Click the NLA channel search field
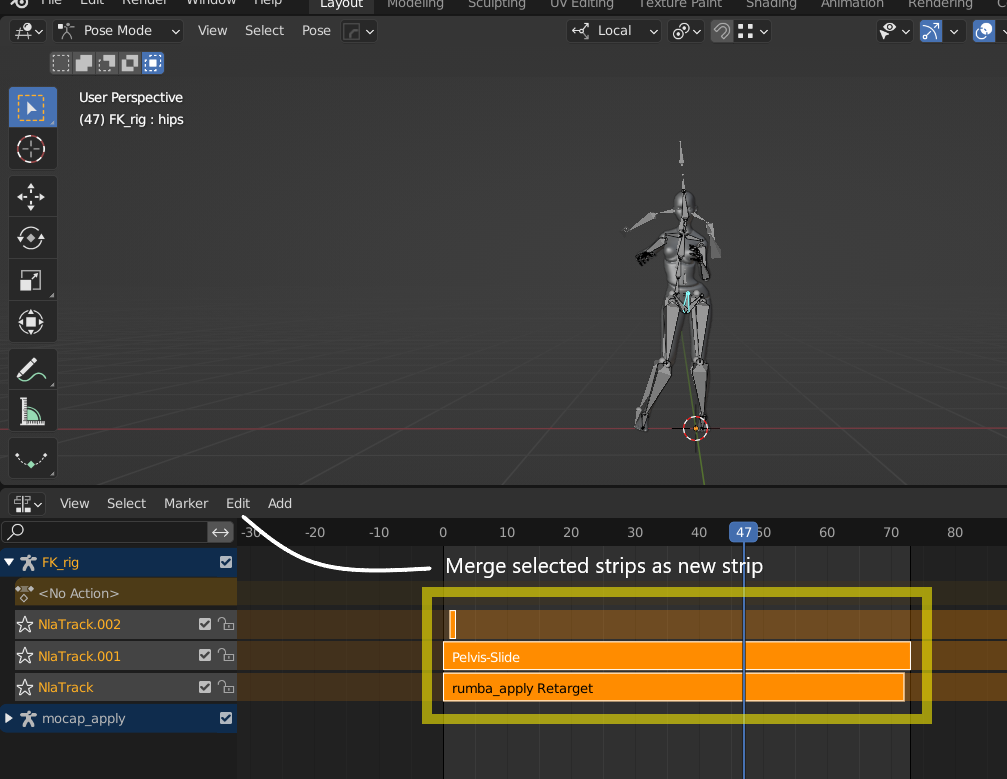 (105, 532)
